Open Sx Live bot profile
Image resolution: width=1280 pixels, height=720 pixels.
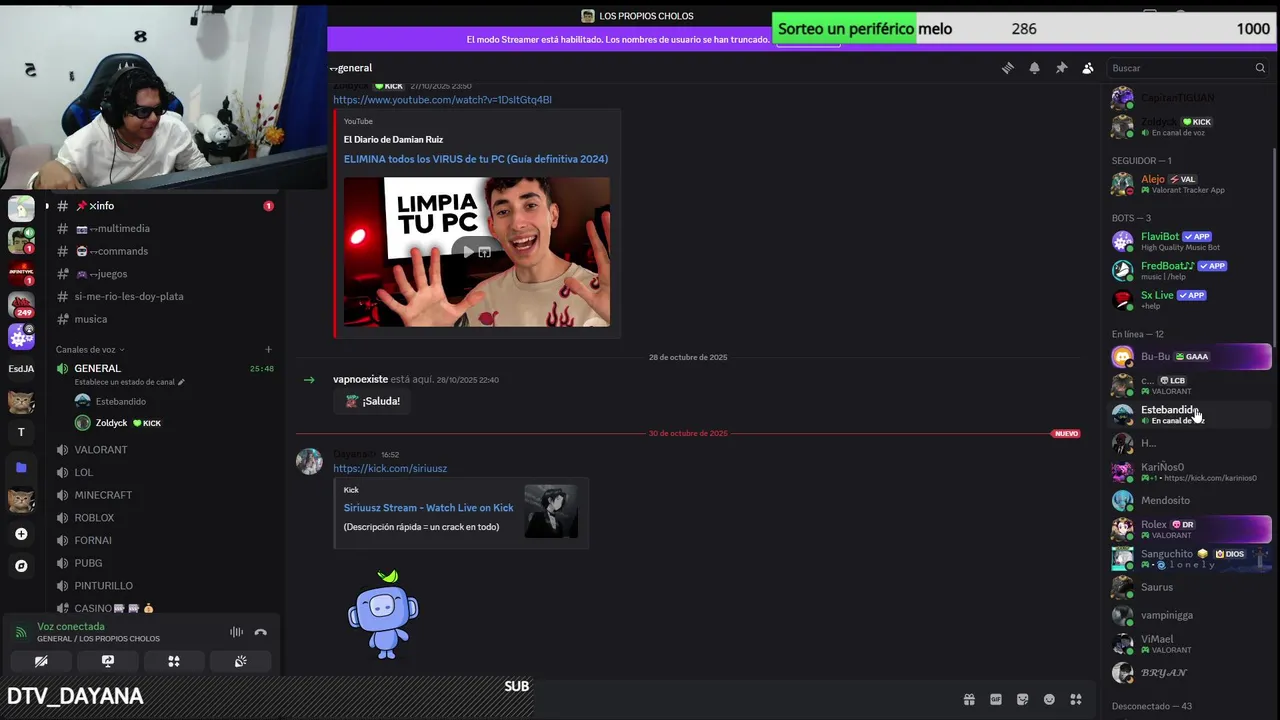[x=1189, y=299]
